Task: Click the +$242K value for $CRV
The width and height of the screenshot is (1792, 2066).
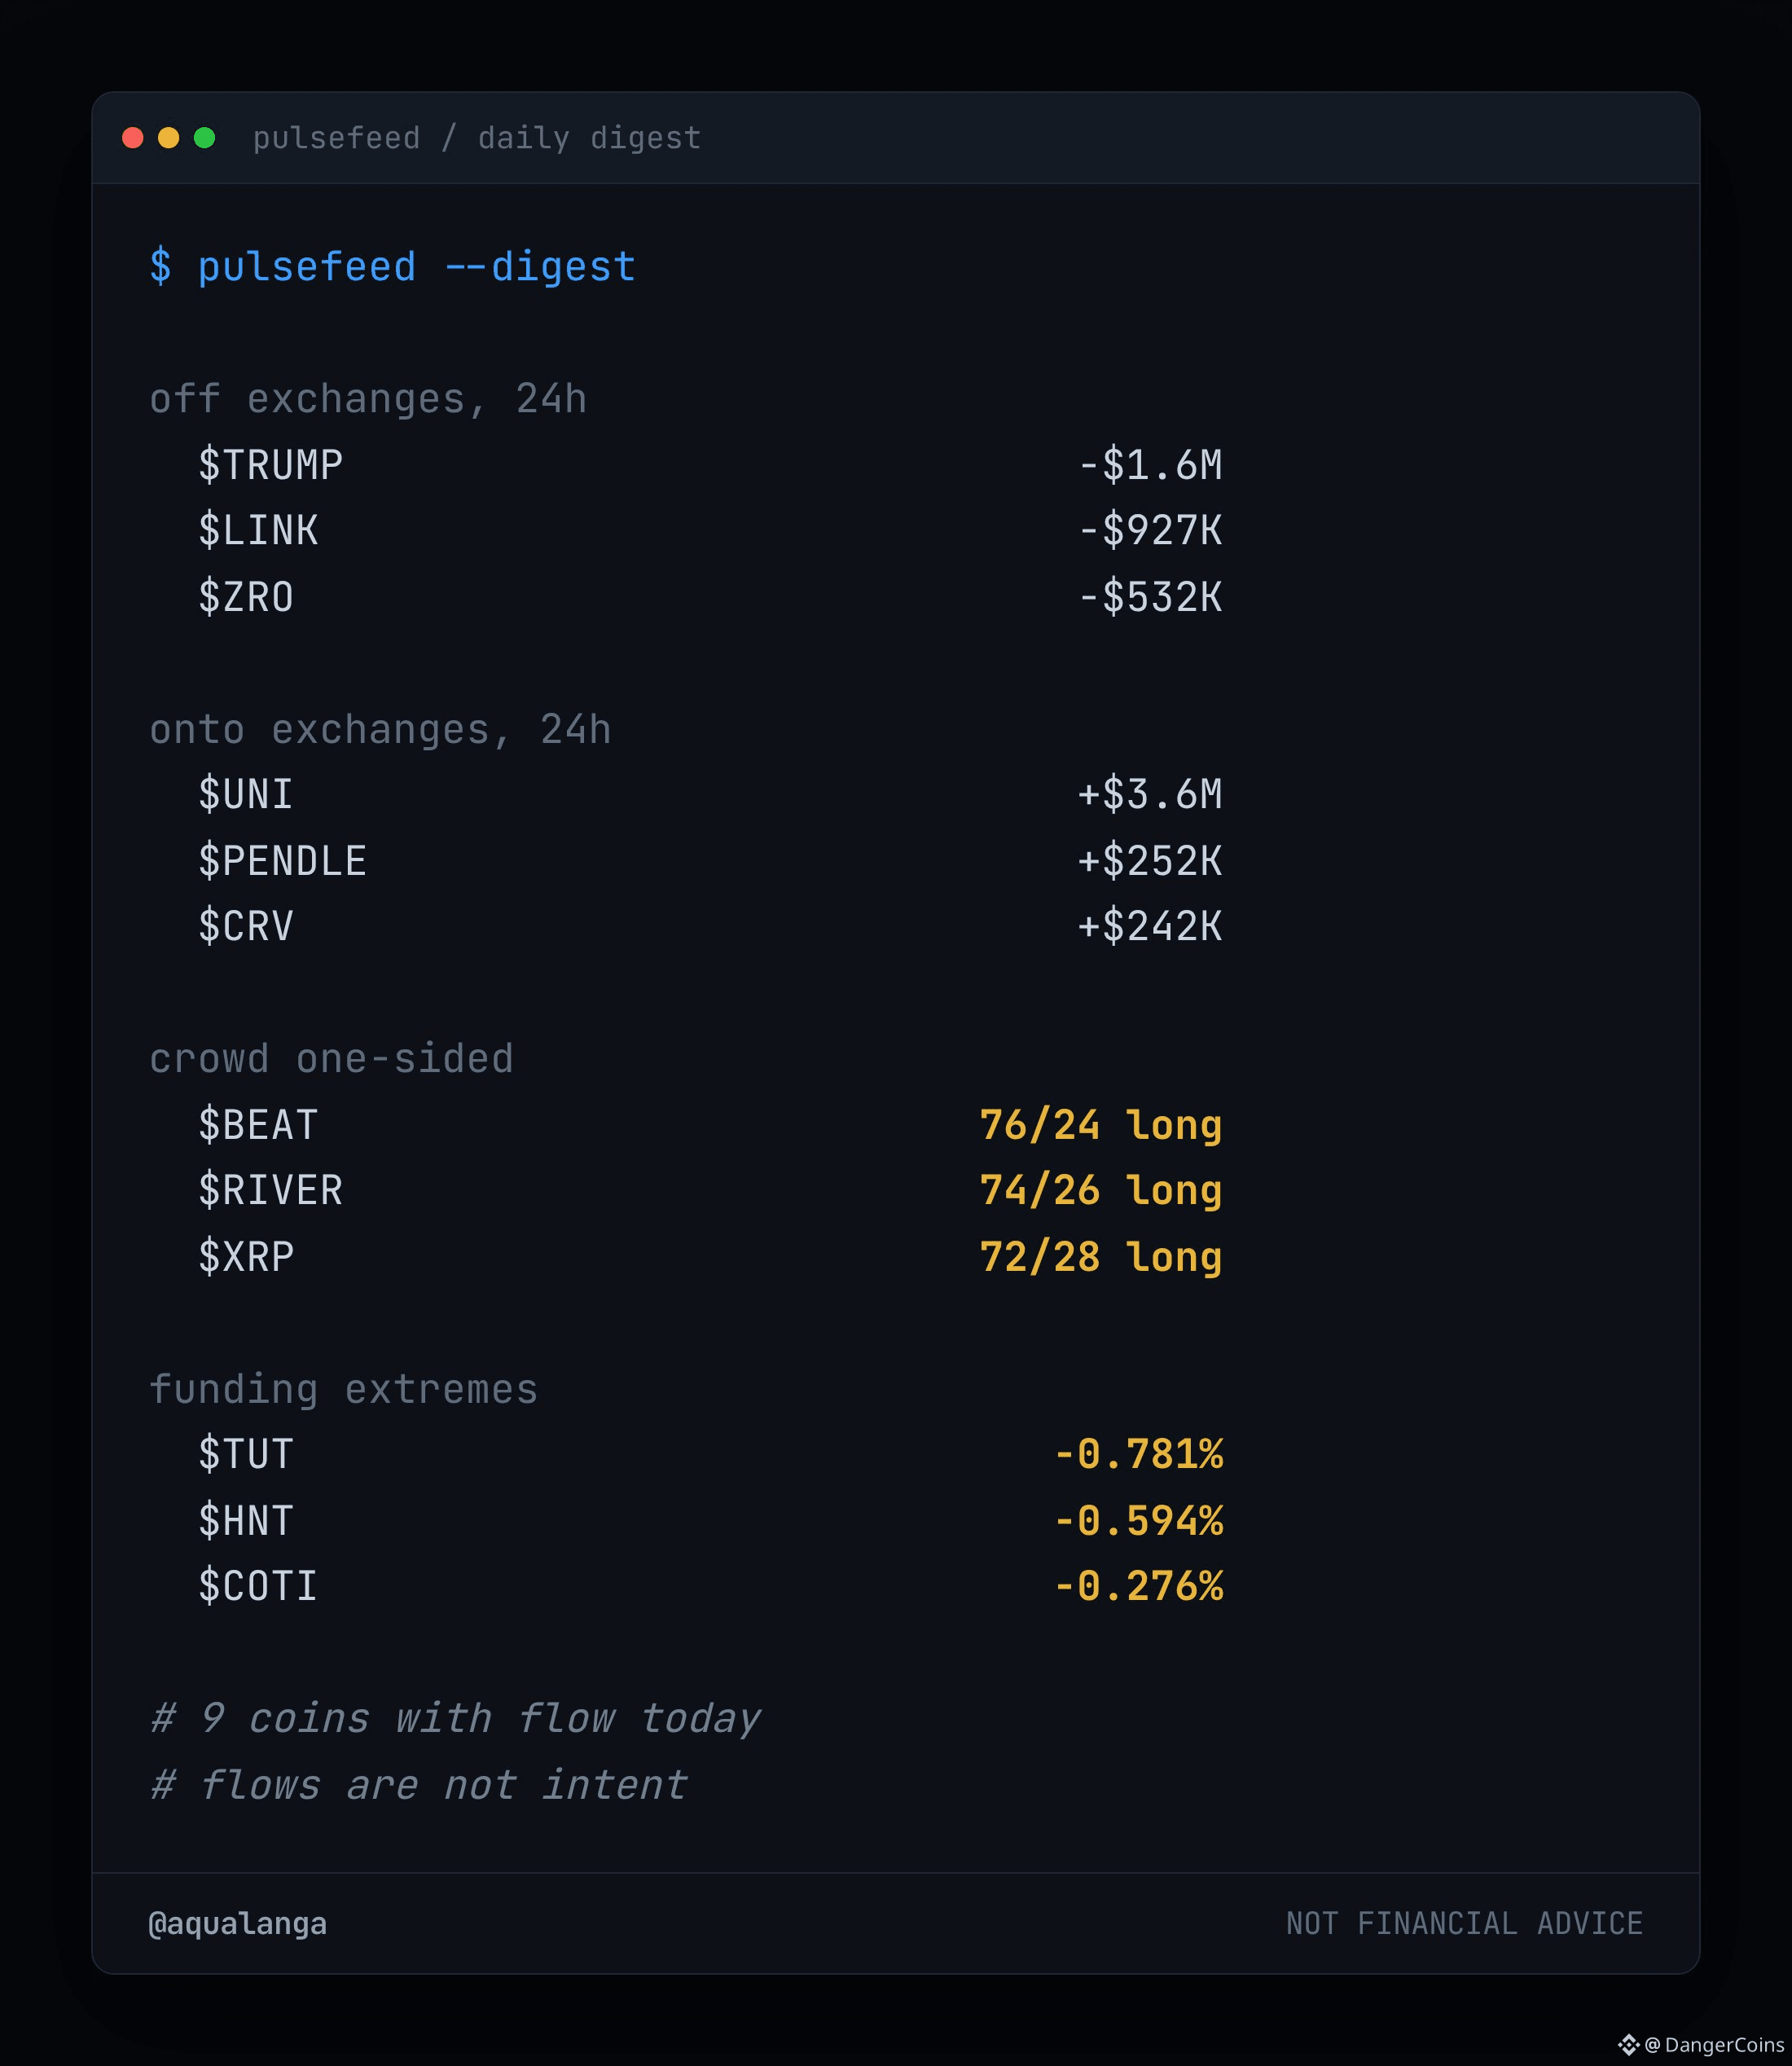Action: [x=1150, y=926]
